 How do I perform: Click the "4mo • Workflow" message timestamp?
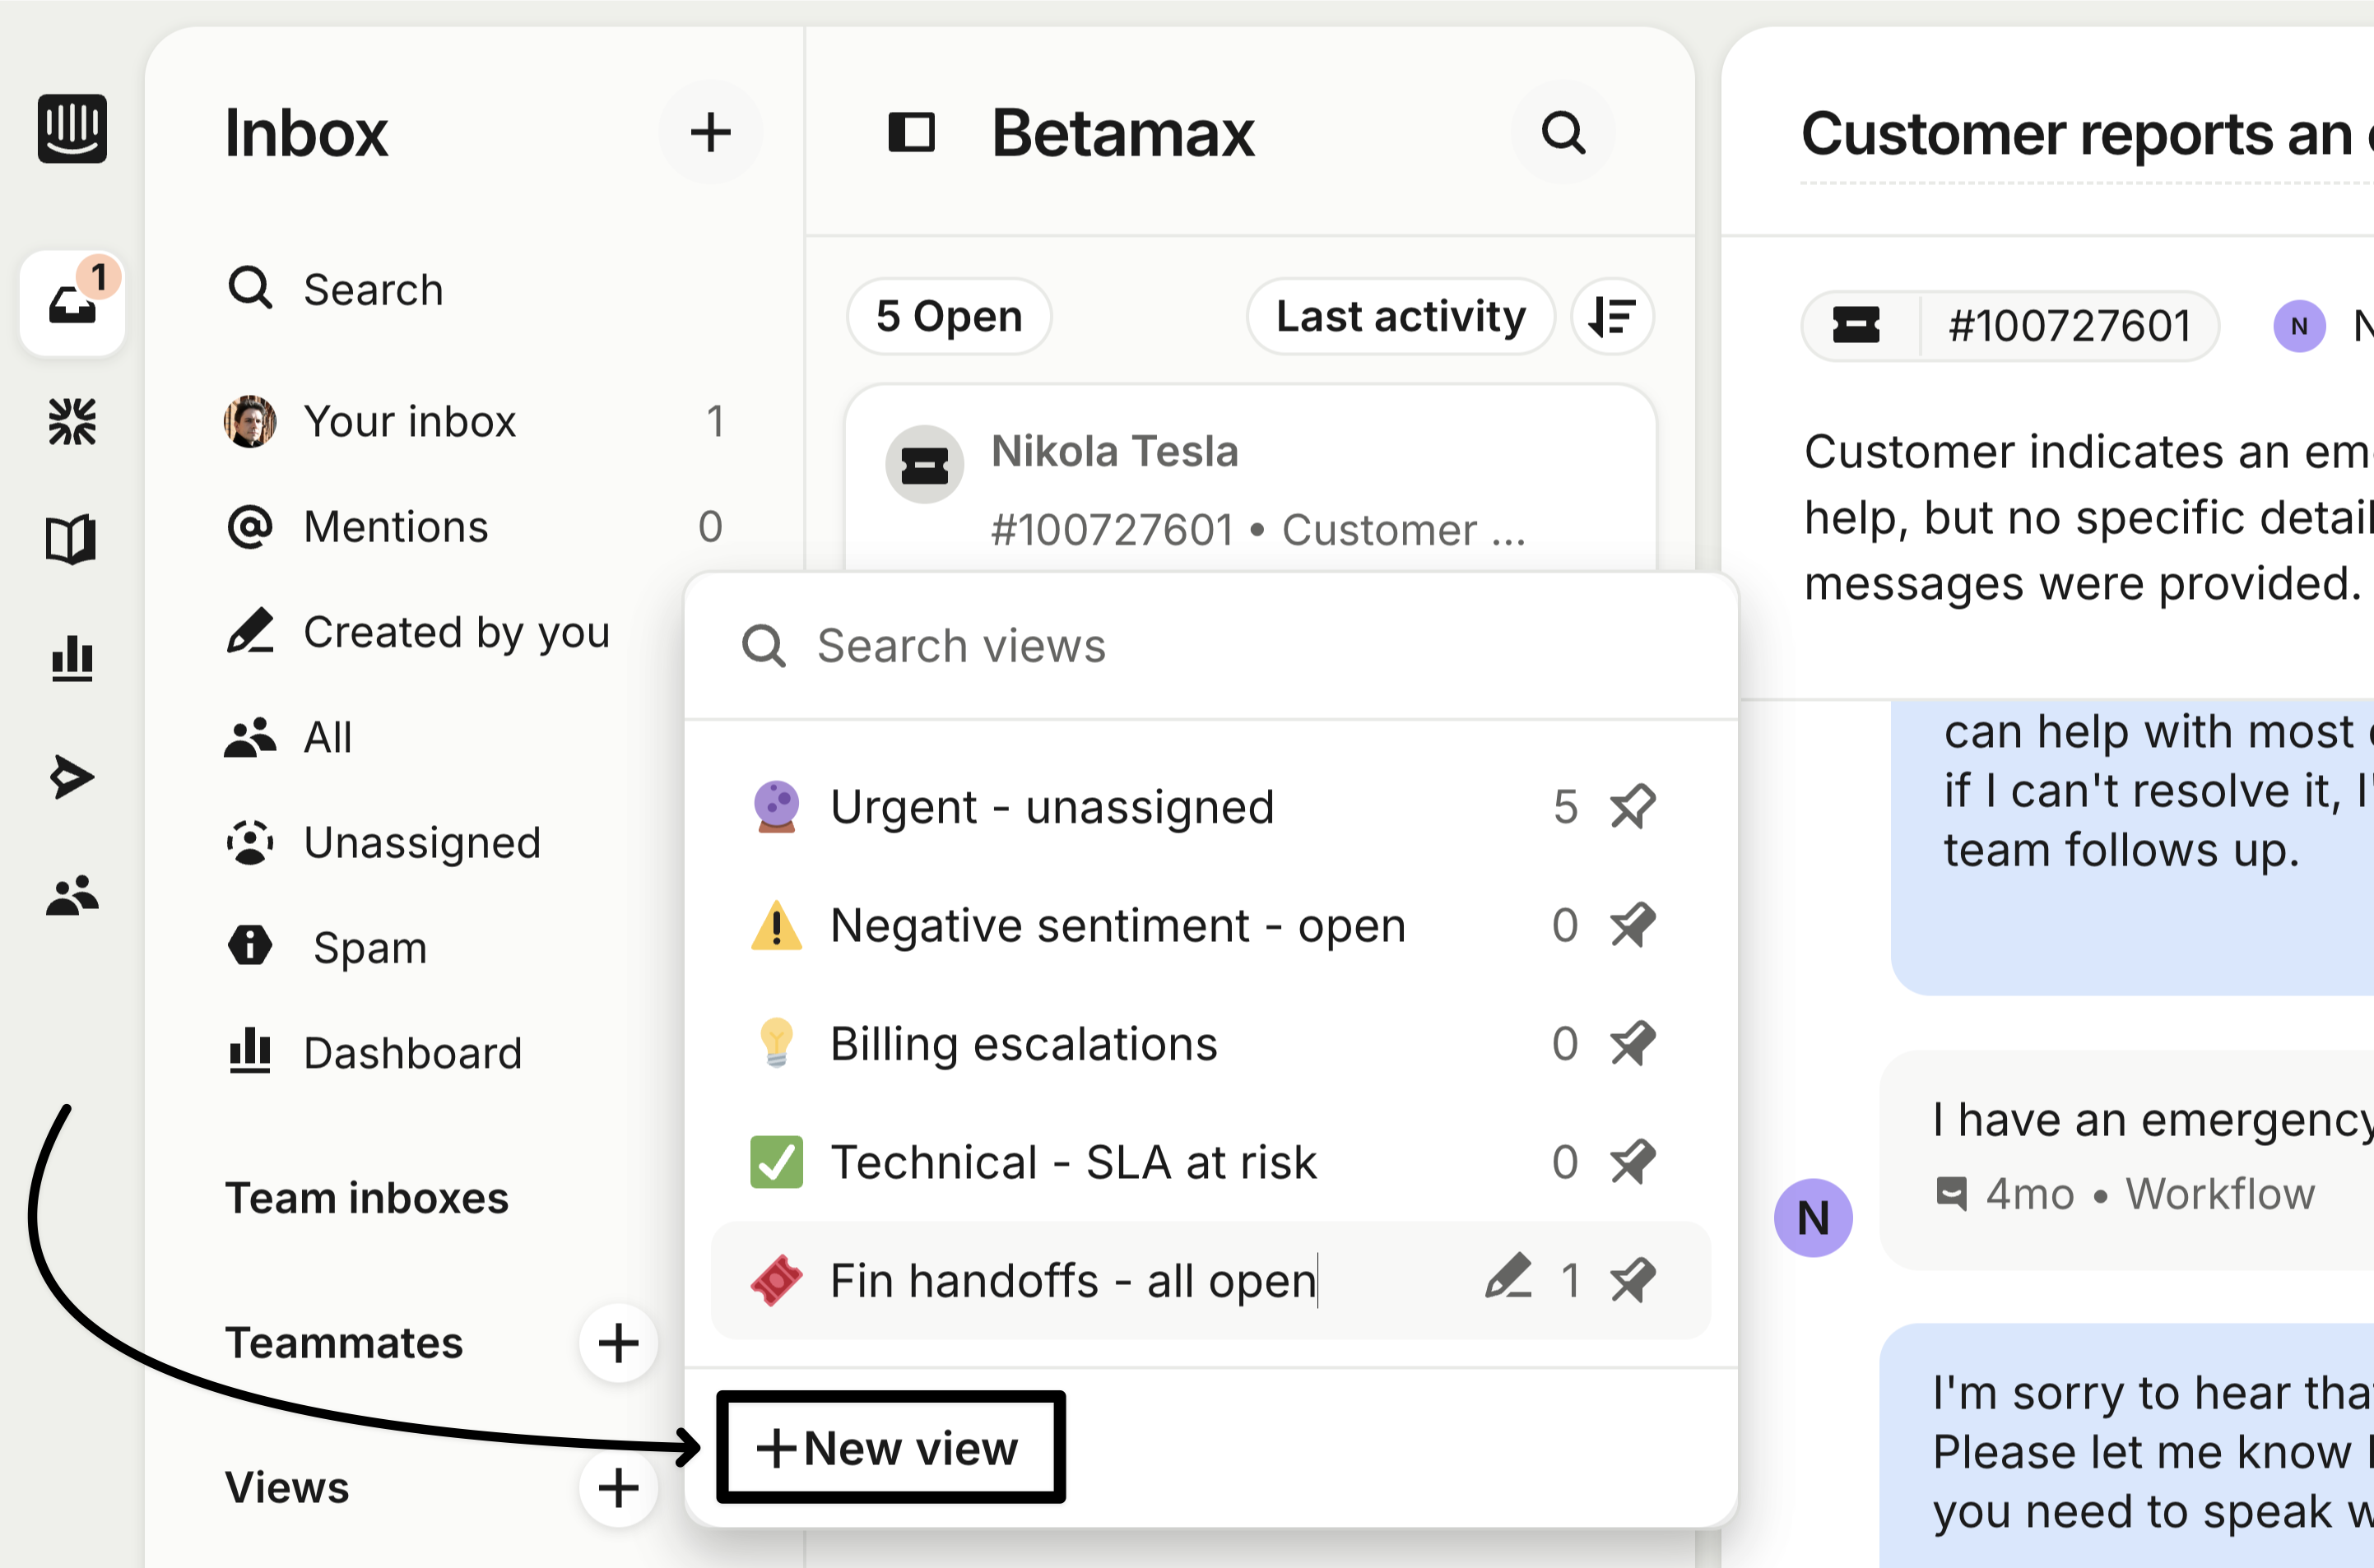[x=2150, y=1193]
